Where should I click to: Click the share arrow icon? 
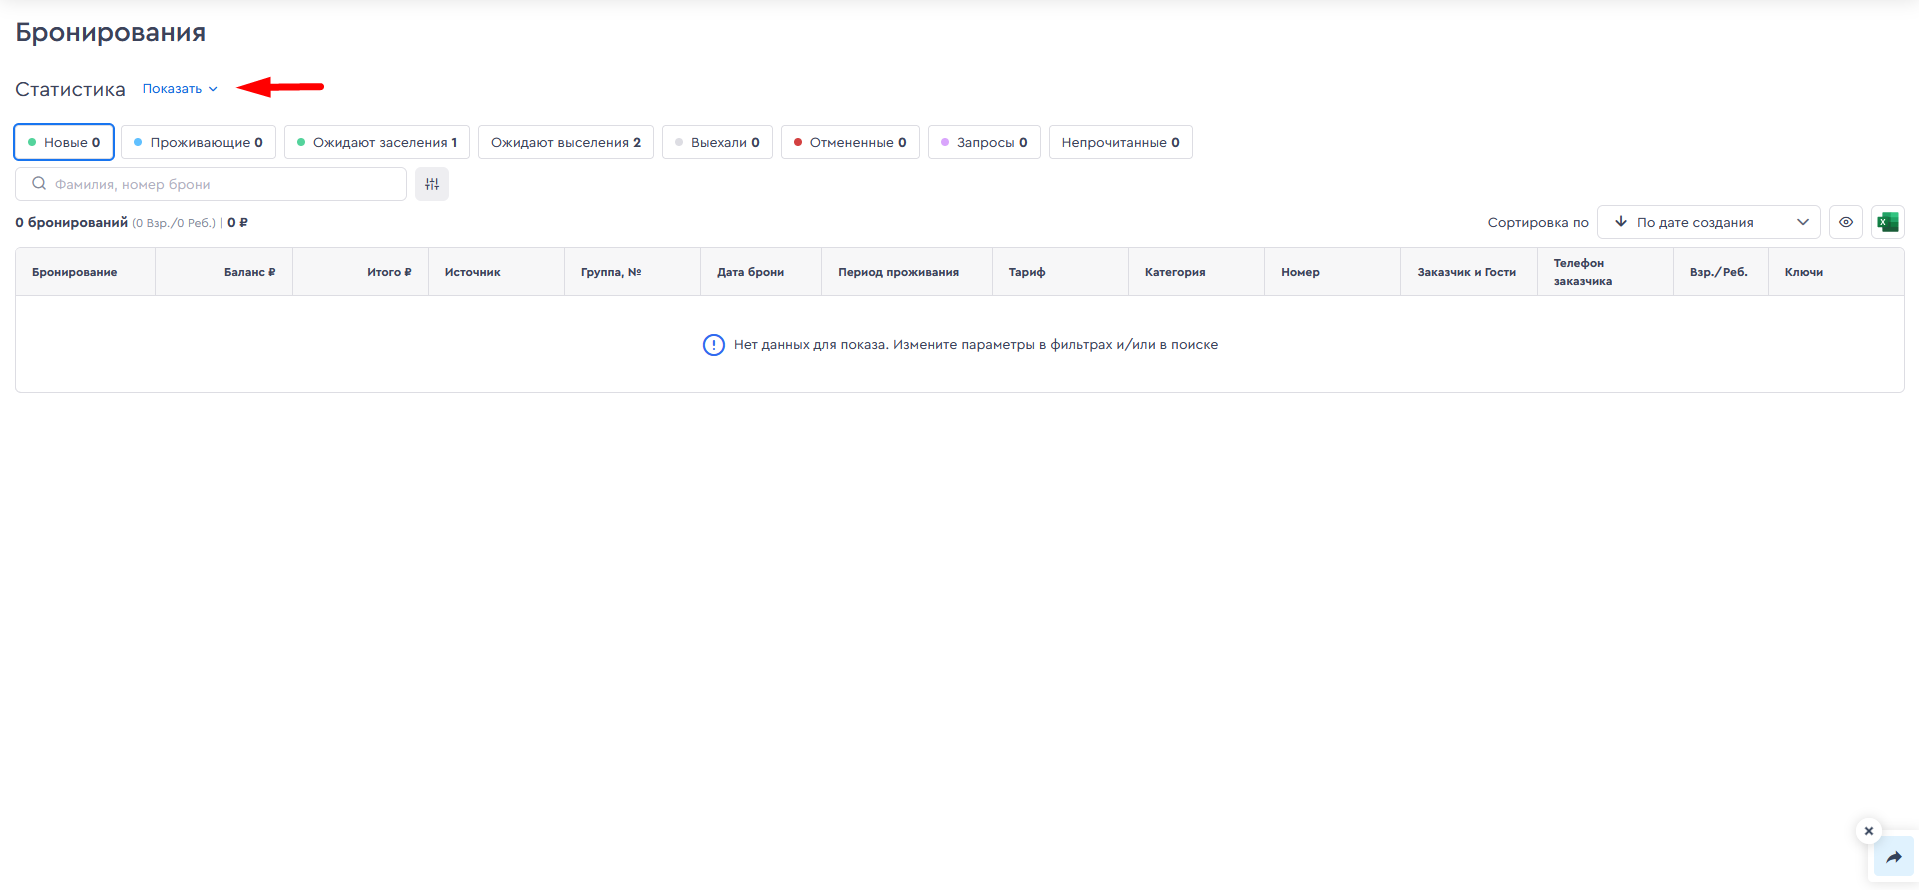pyautogui.click(x=1893, y=857)
